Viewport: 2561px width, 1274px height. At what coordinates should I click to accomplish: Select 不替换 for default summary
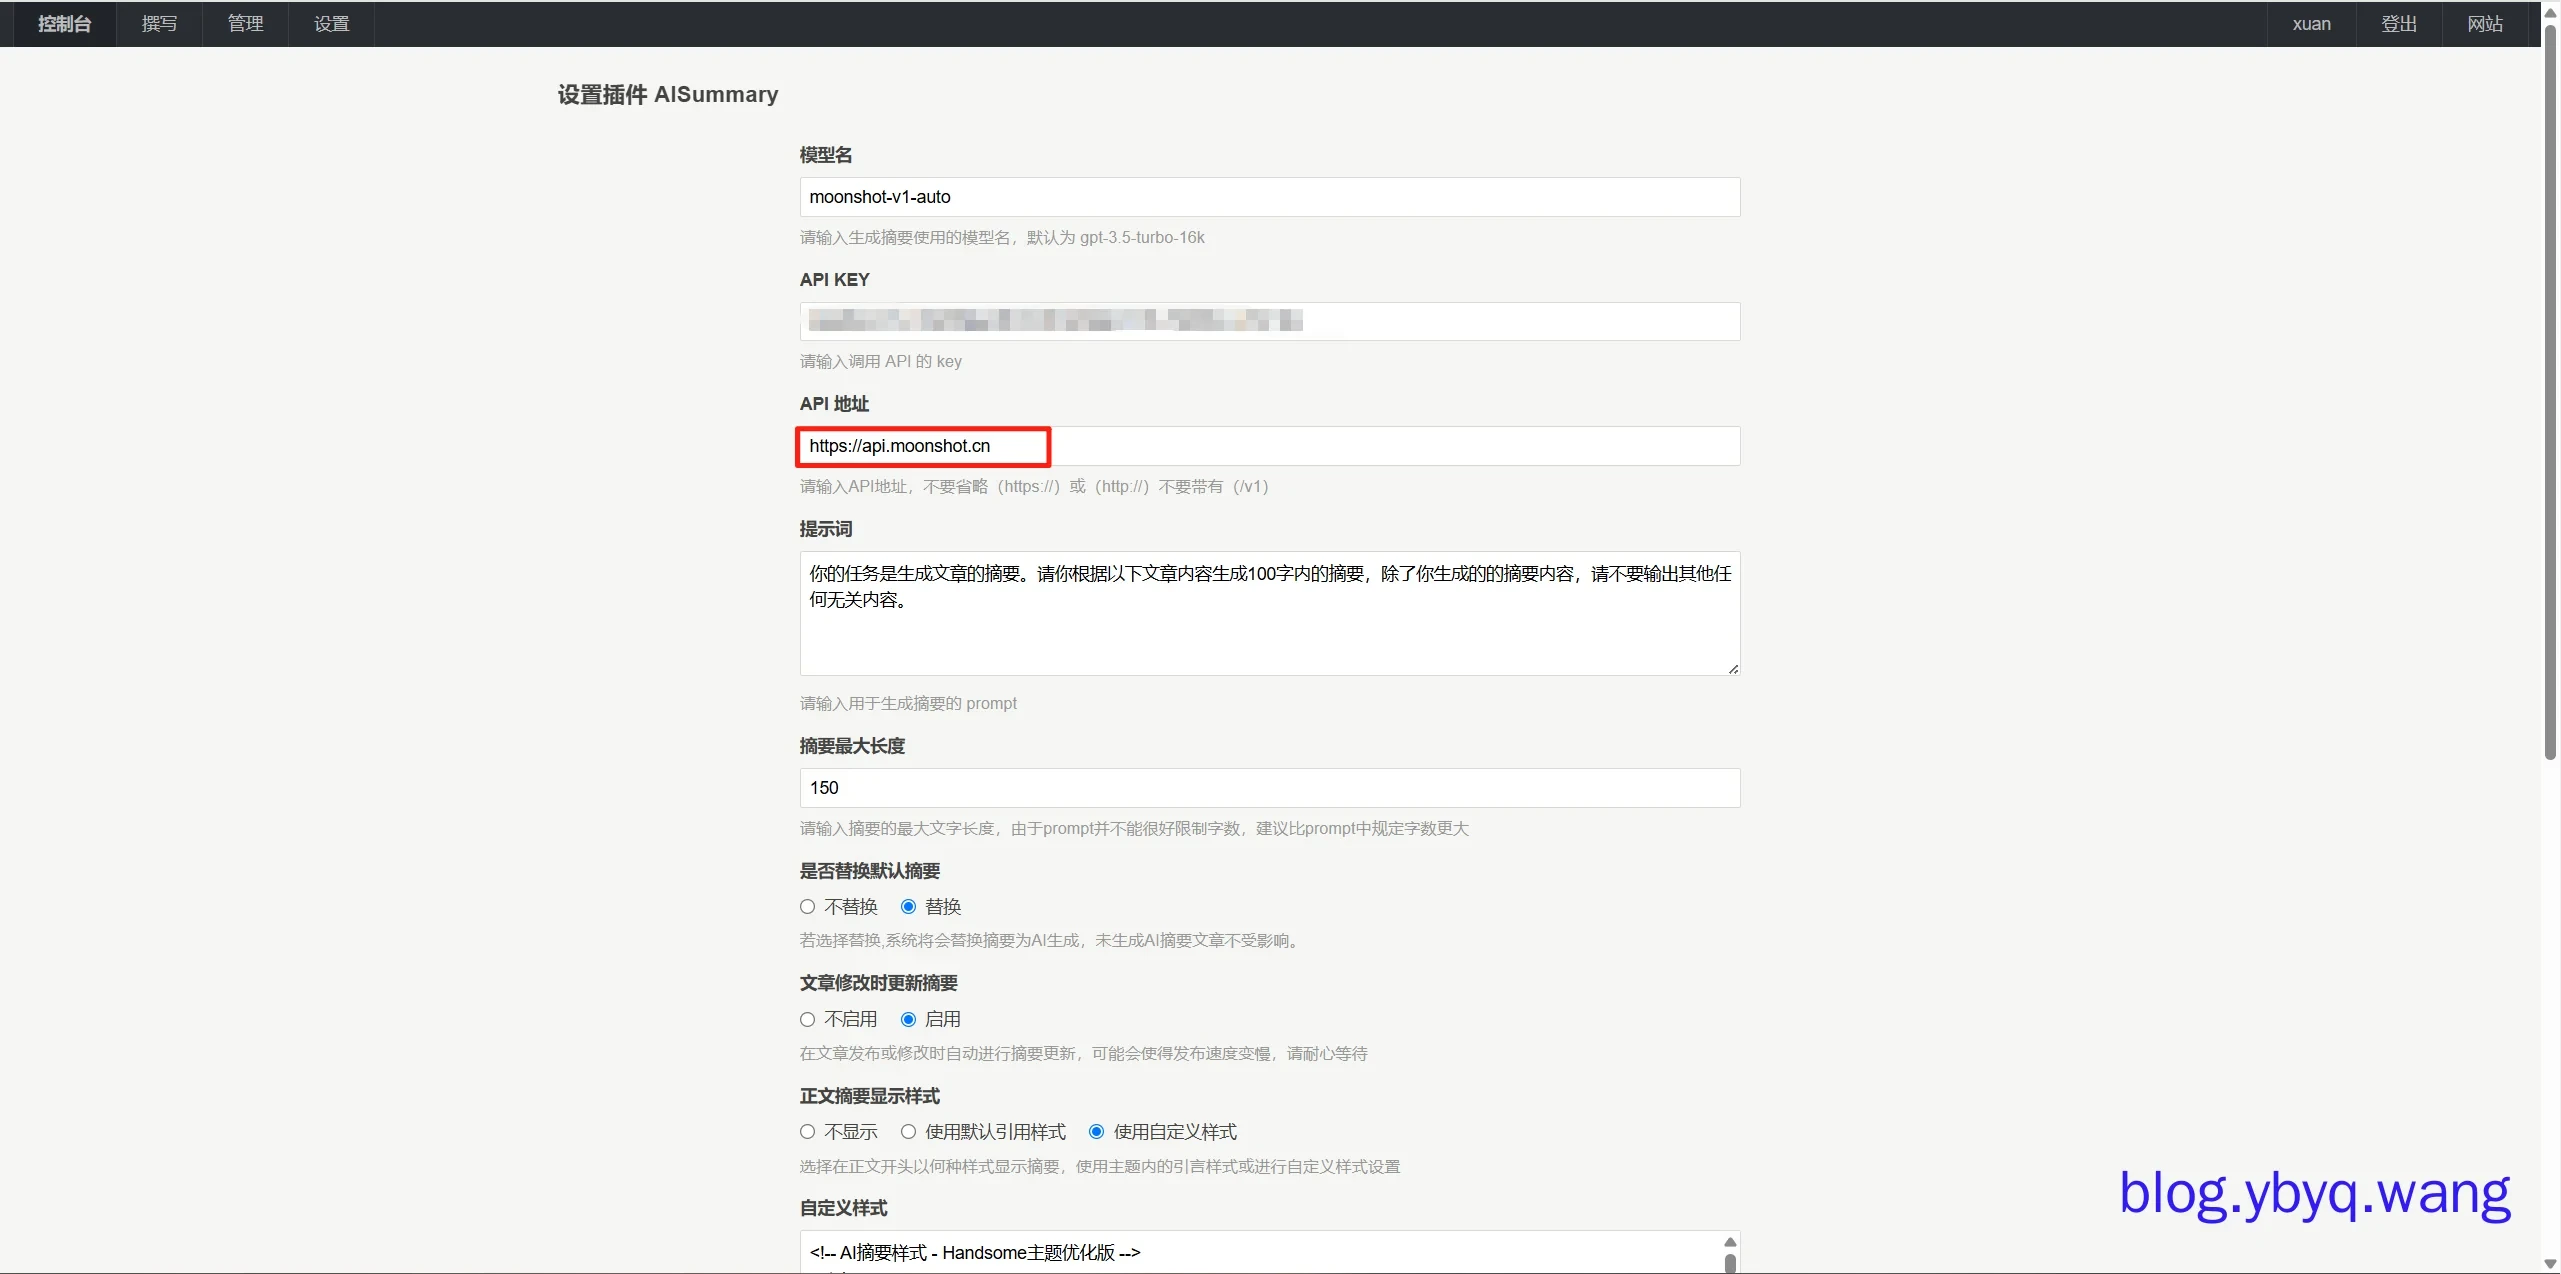(x=808, y=907)
